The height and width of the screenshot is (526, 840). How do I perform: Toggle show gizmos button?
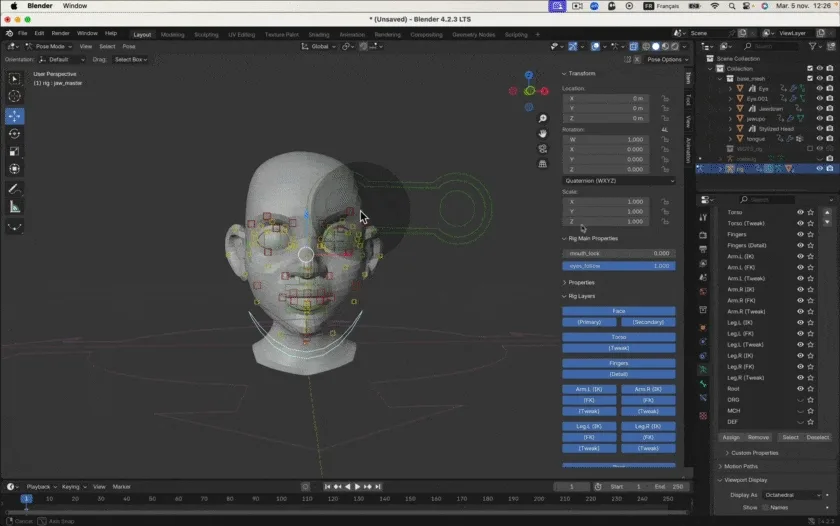(x=573, y=47)
